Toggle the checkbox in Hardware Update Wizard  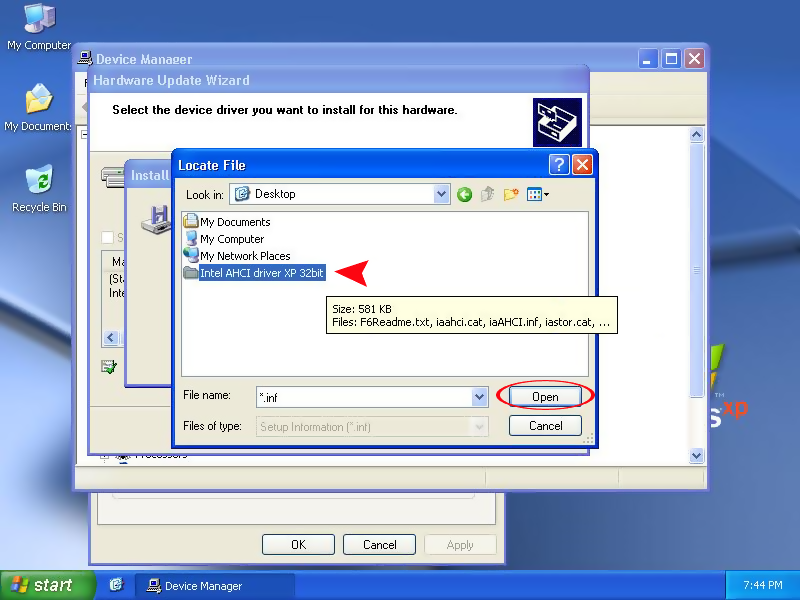(107, 237)
